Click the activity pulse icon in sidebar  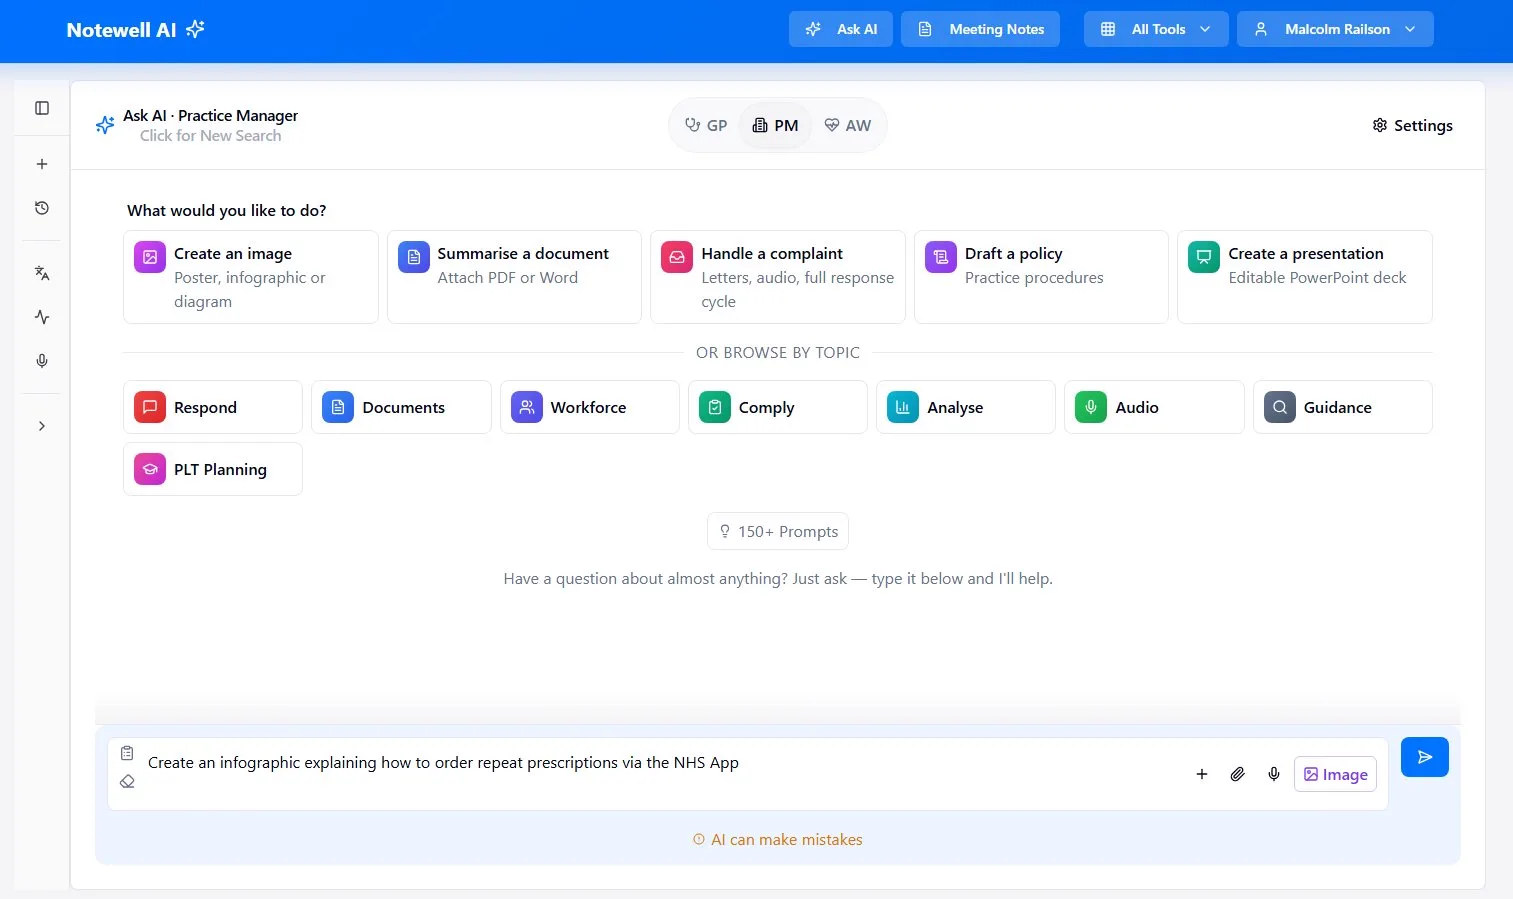42,317
